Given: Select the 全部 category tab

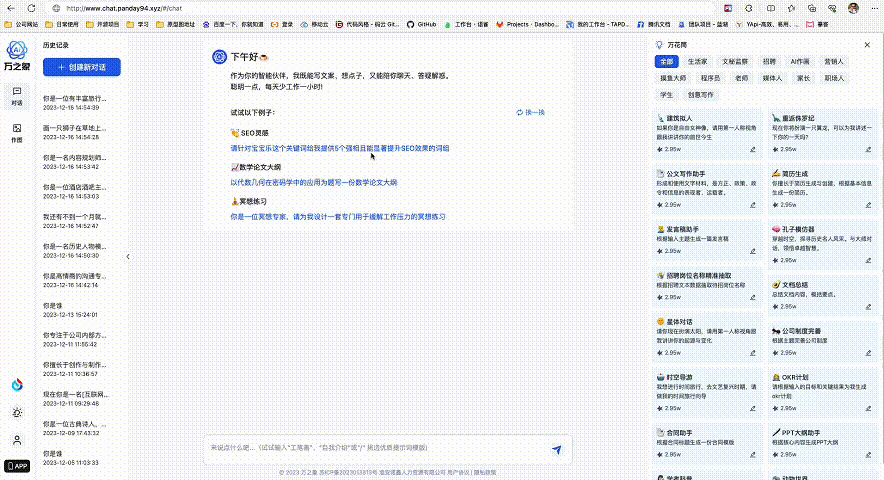Looking at the screenshot, I should [668, 62].
